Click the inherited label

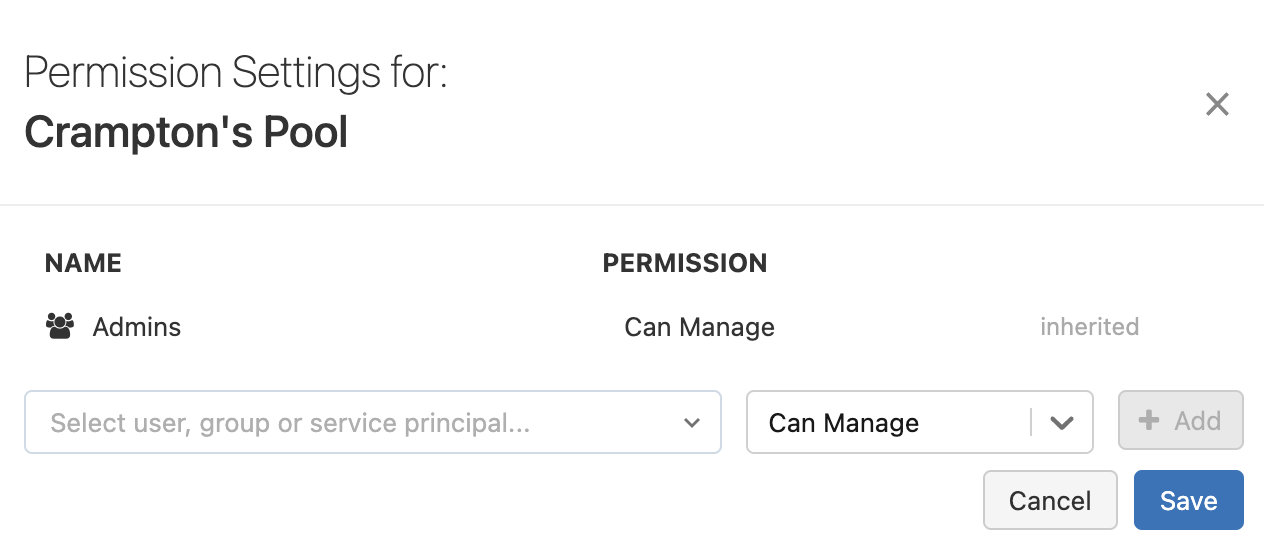pos(1089,327)
